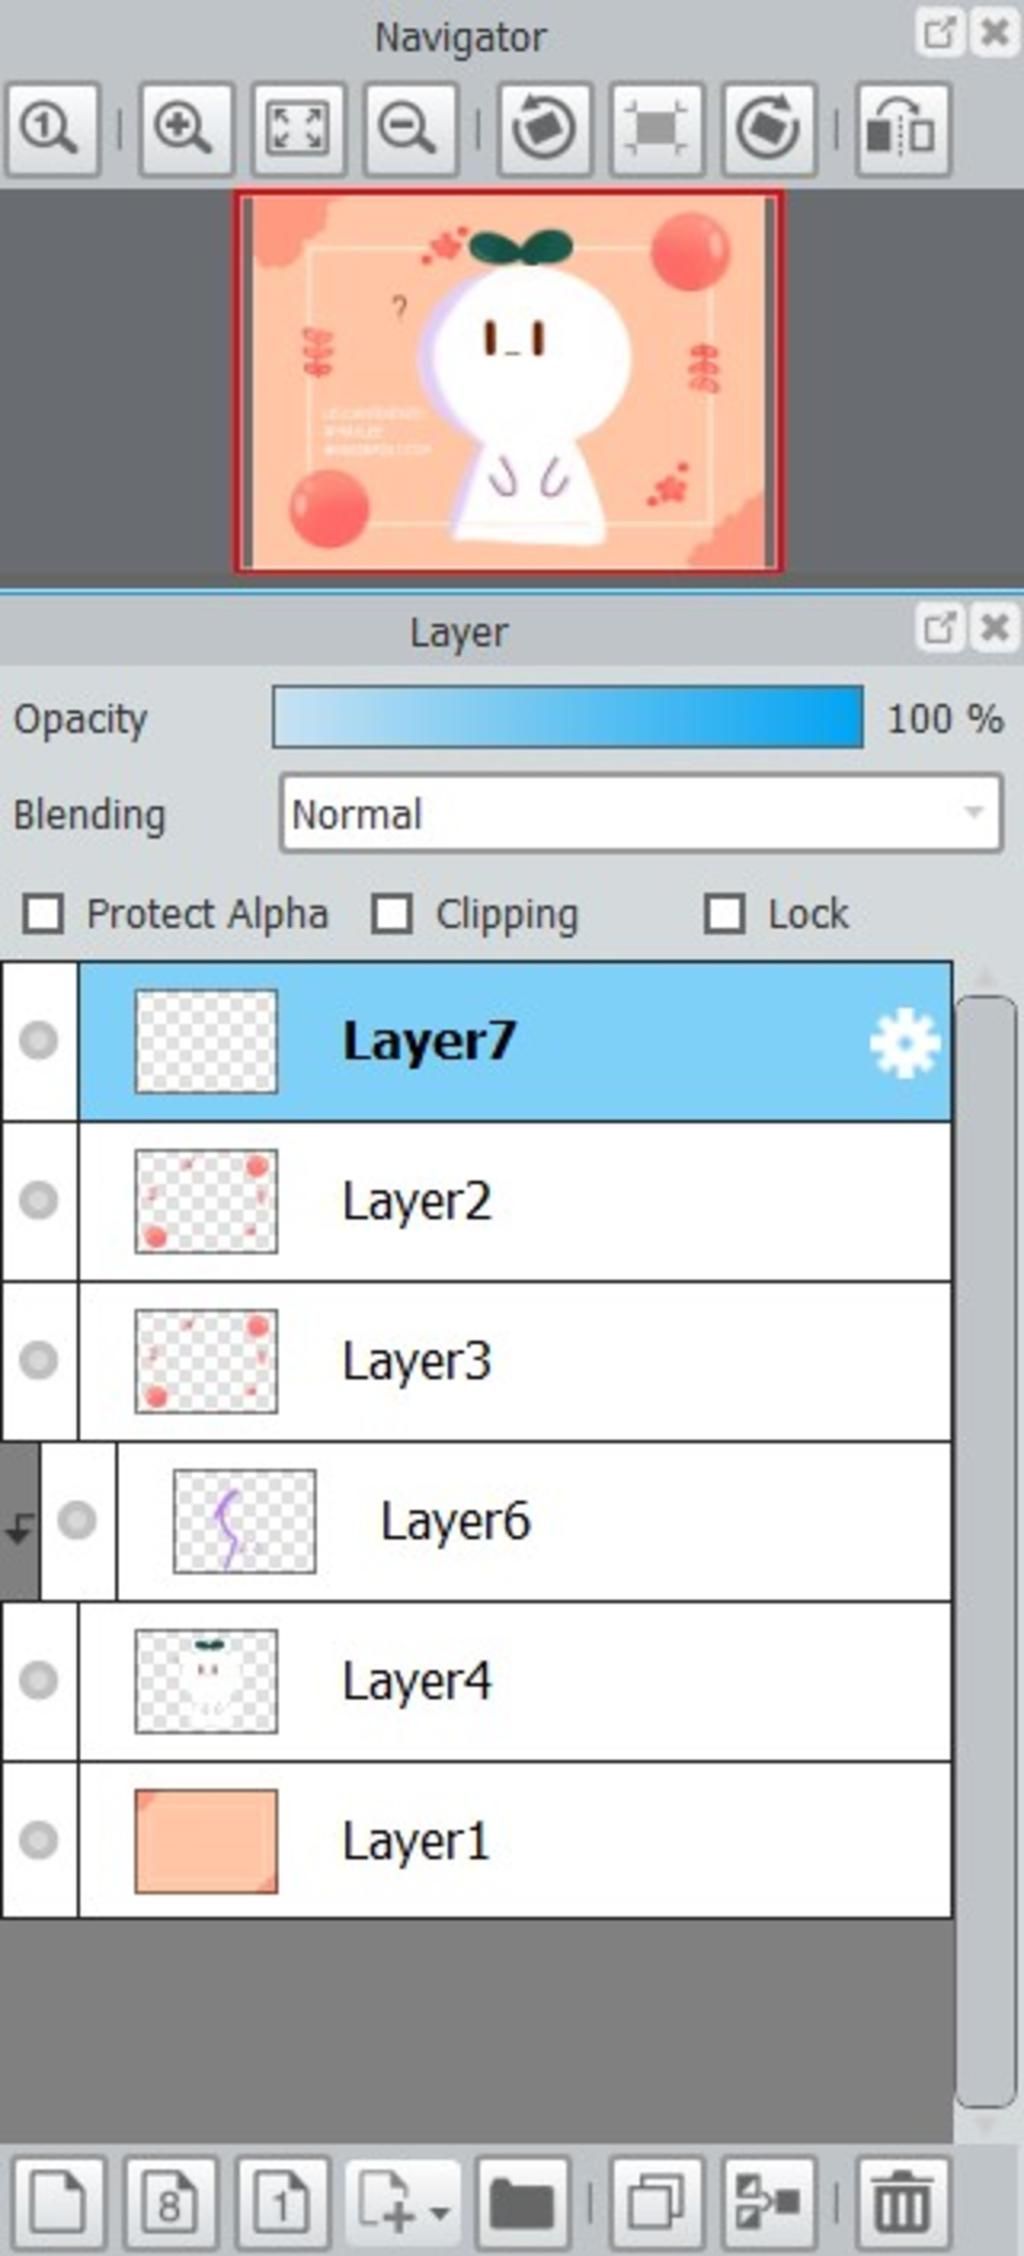Click the zoom in magnifier icon

tap(185, 130)
